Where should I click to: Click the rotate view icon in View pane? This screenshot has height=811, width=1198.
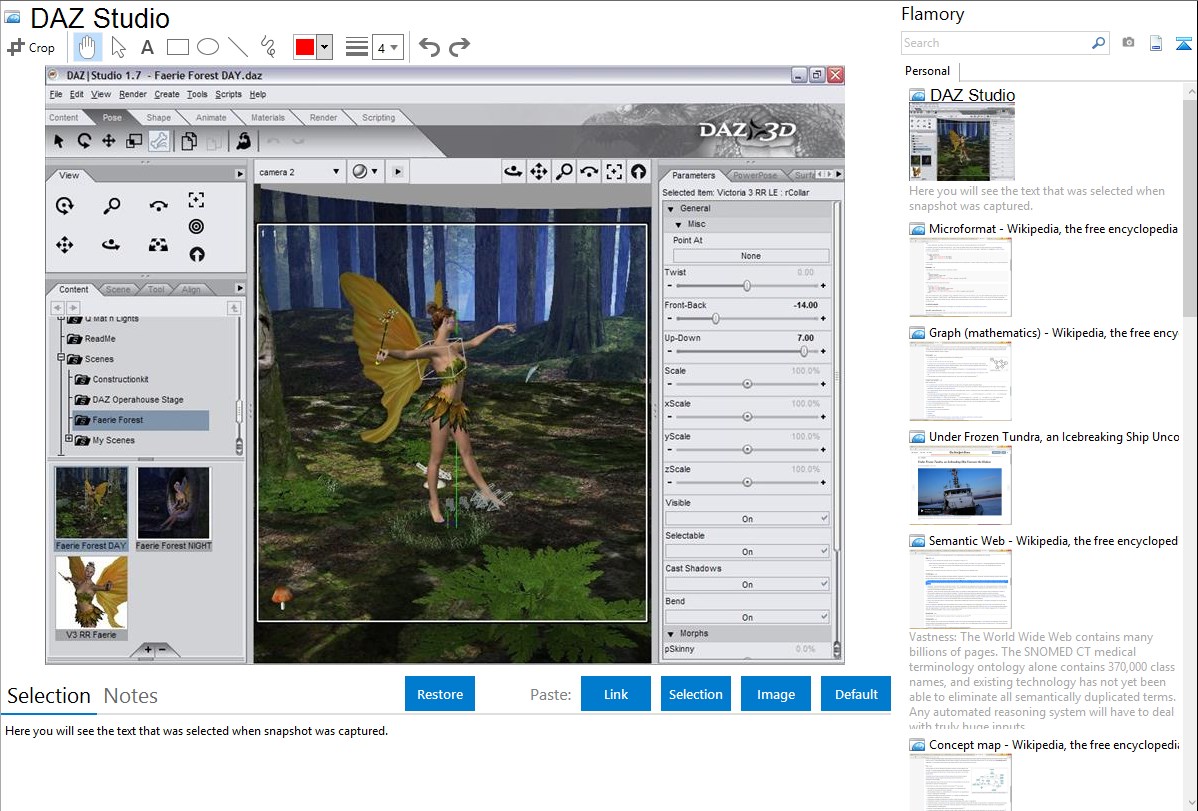[65, 205]
